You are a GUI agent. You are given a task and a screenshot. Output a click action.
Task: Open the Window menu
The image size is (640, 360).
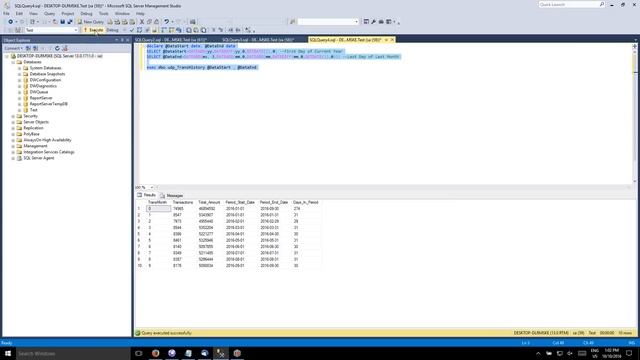122,13
